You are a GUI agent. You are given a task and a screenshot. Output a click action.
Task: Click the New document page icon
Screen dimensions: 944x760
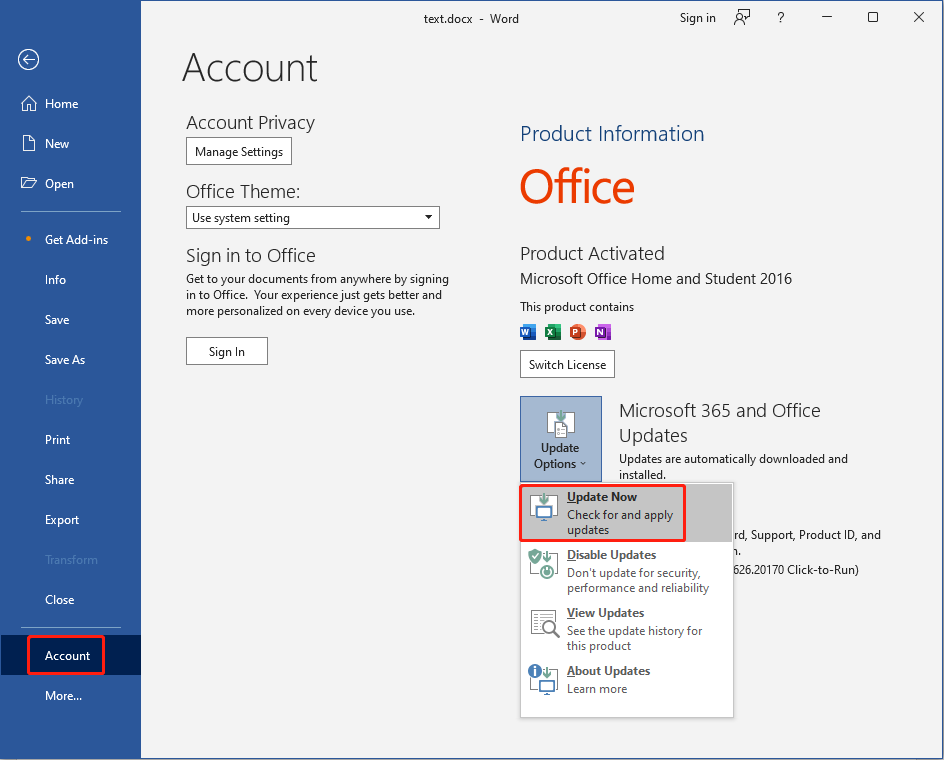28,143
